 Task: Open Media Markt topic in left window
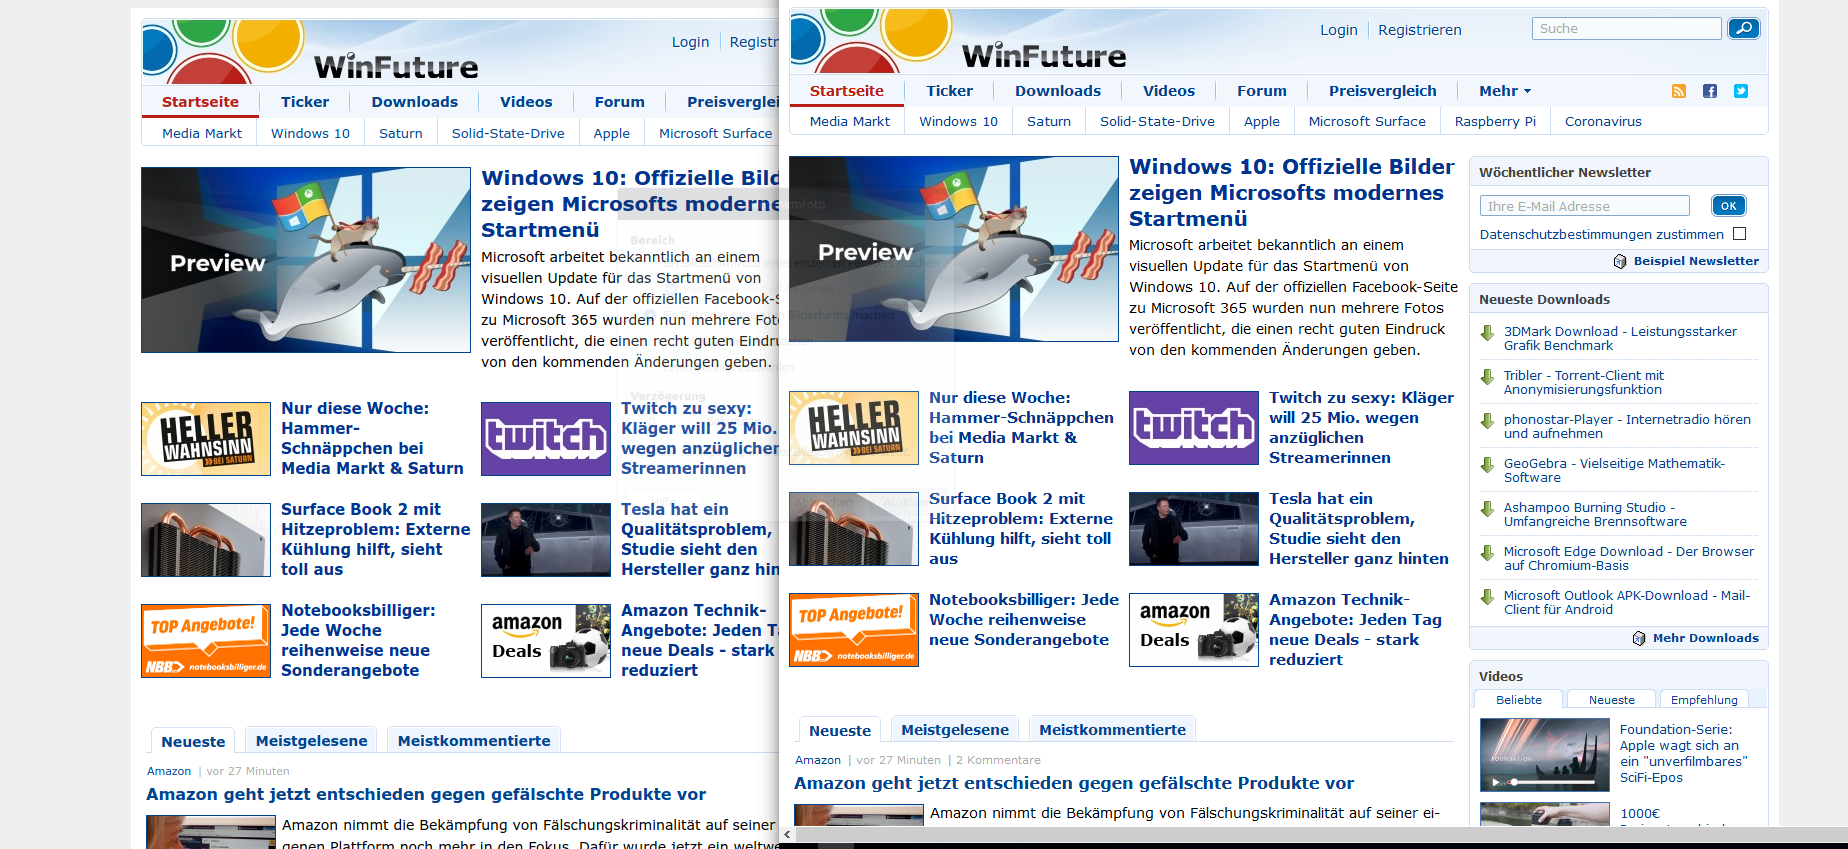click(x=202, y=133)
